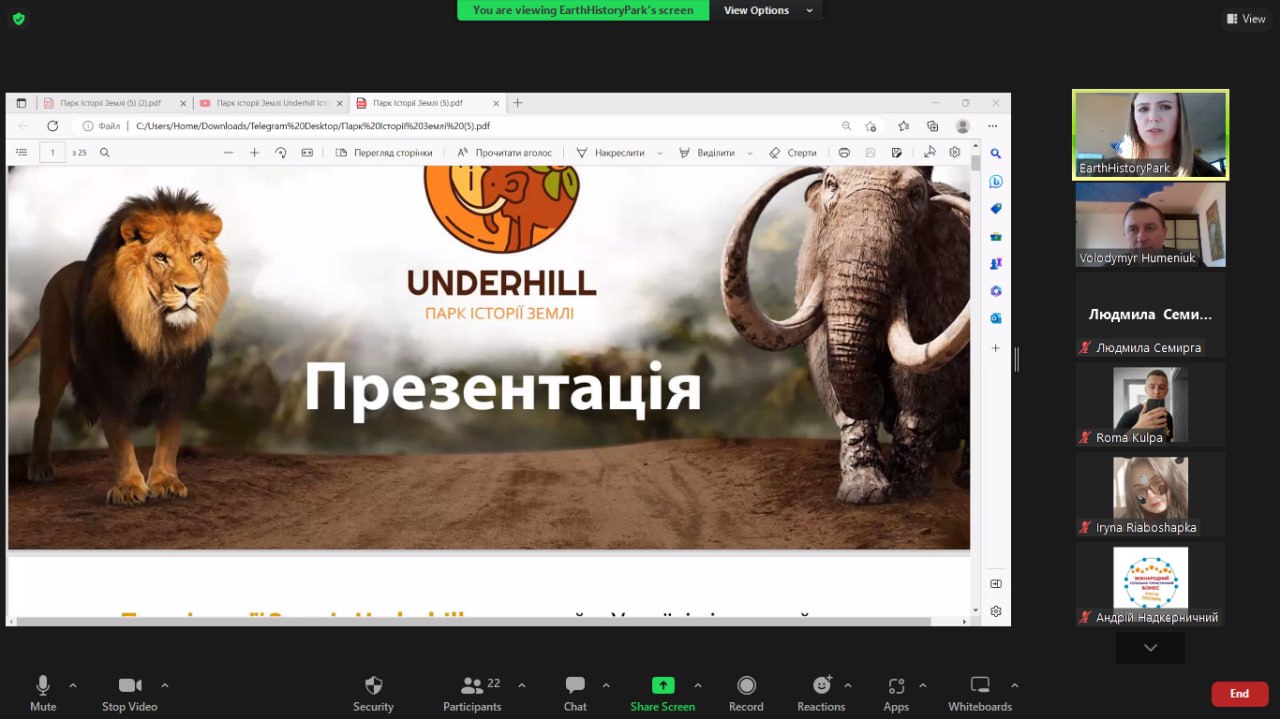Select Volodymyr Humeniuk's video thumbnail
This screenshot has width=1280, height=719.
[1150, 224]
